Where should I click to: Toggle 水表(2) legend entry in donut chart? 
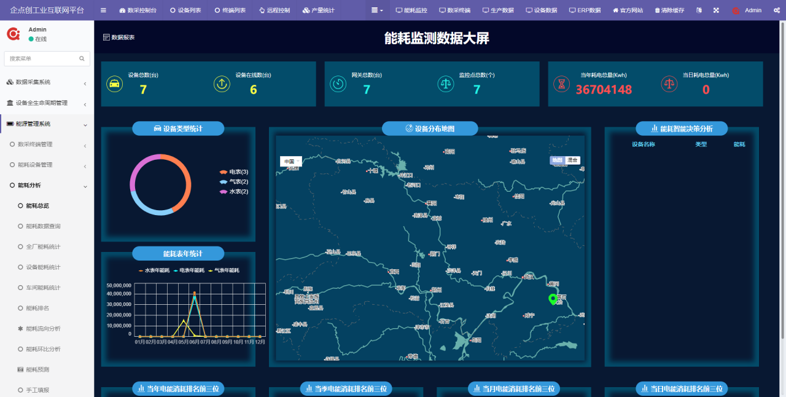click(234, 192)
